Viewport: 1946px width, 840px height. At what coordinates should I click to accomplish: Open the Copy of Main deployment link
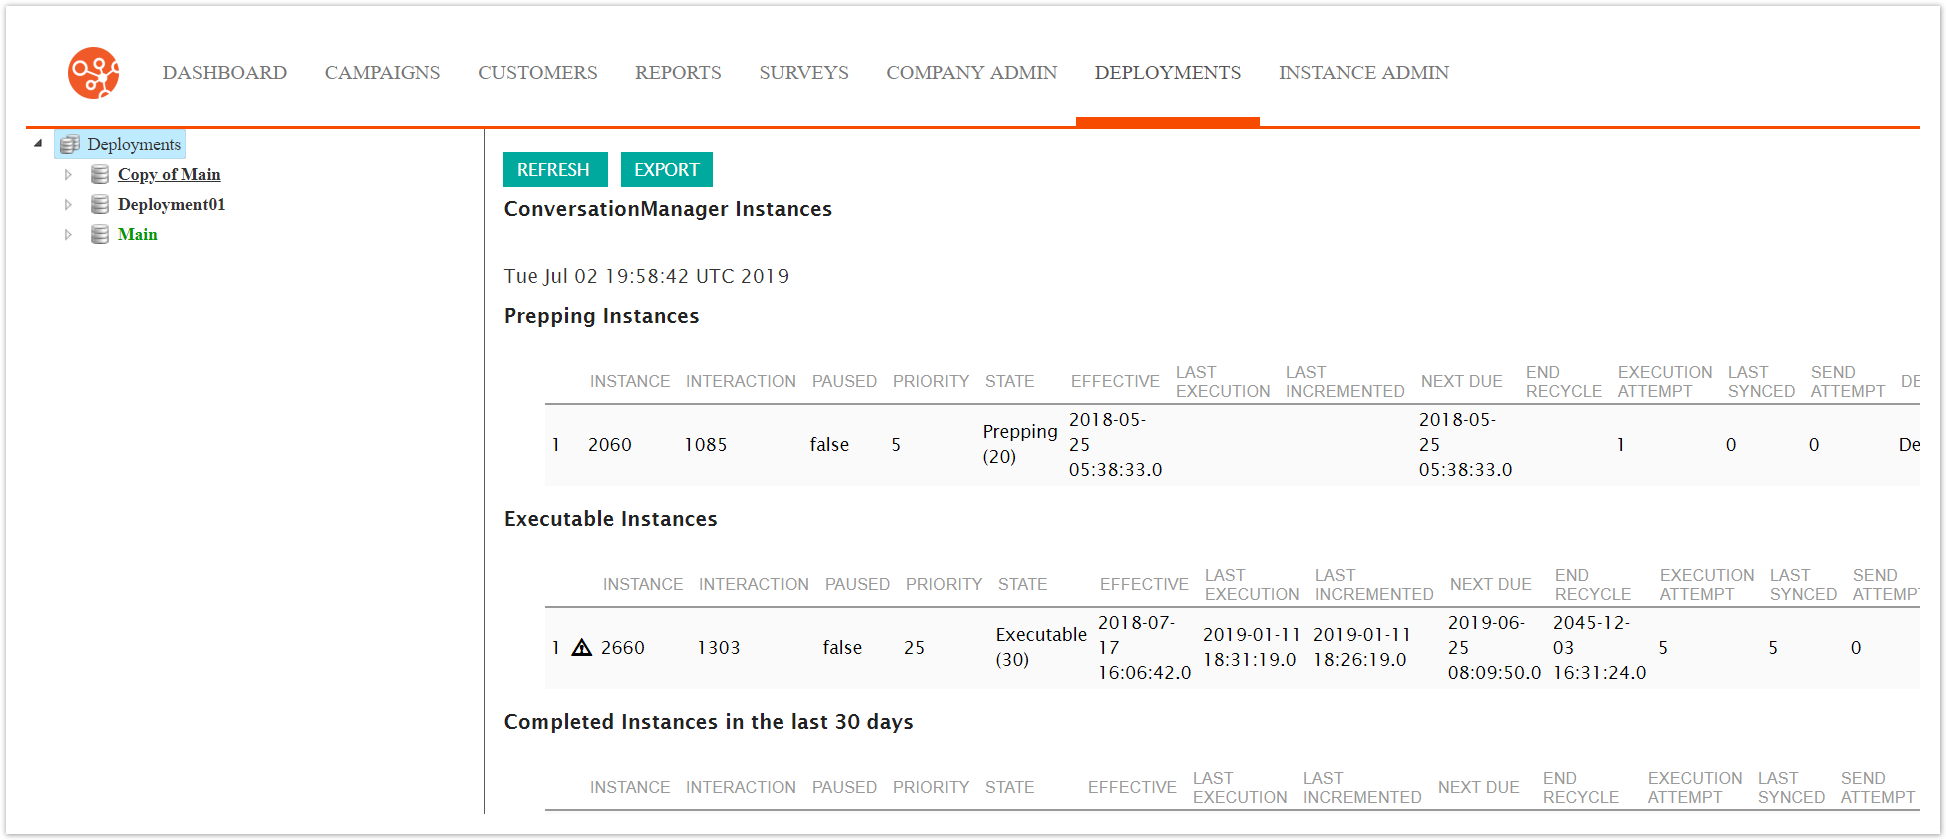(169, 174)
